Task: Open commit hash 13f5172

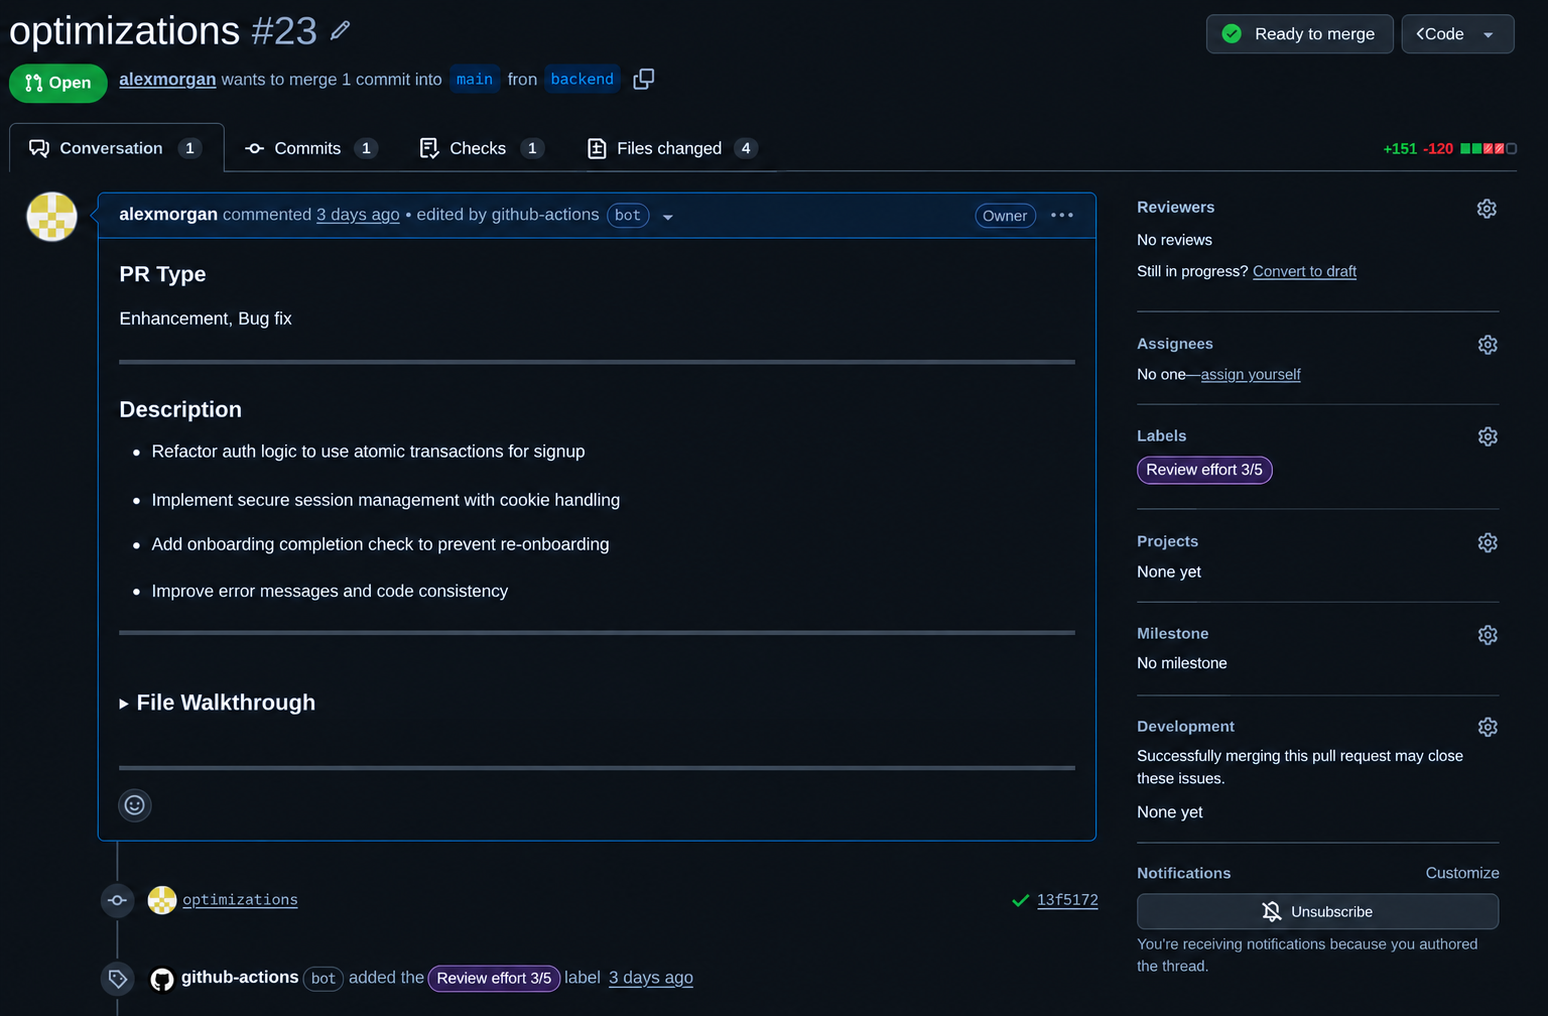Action: point(1067,900)
